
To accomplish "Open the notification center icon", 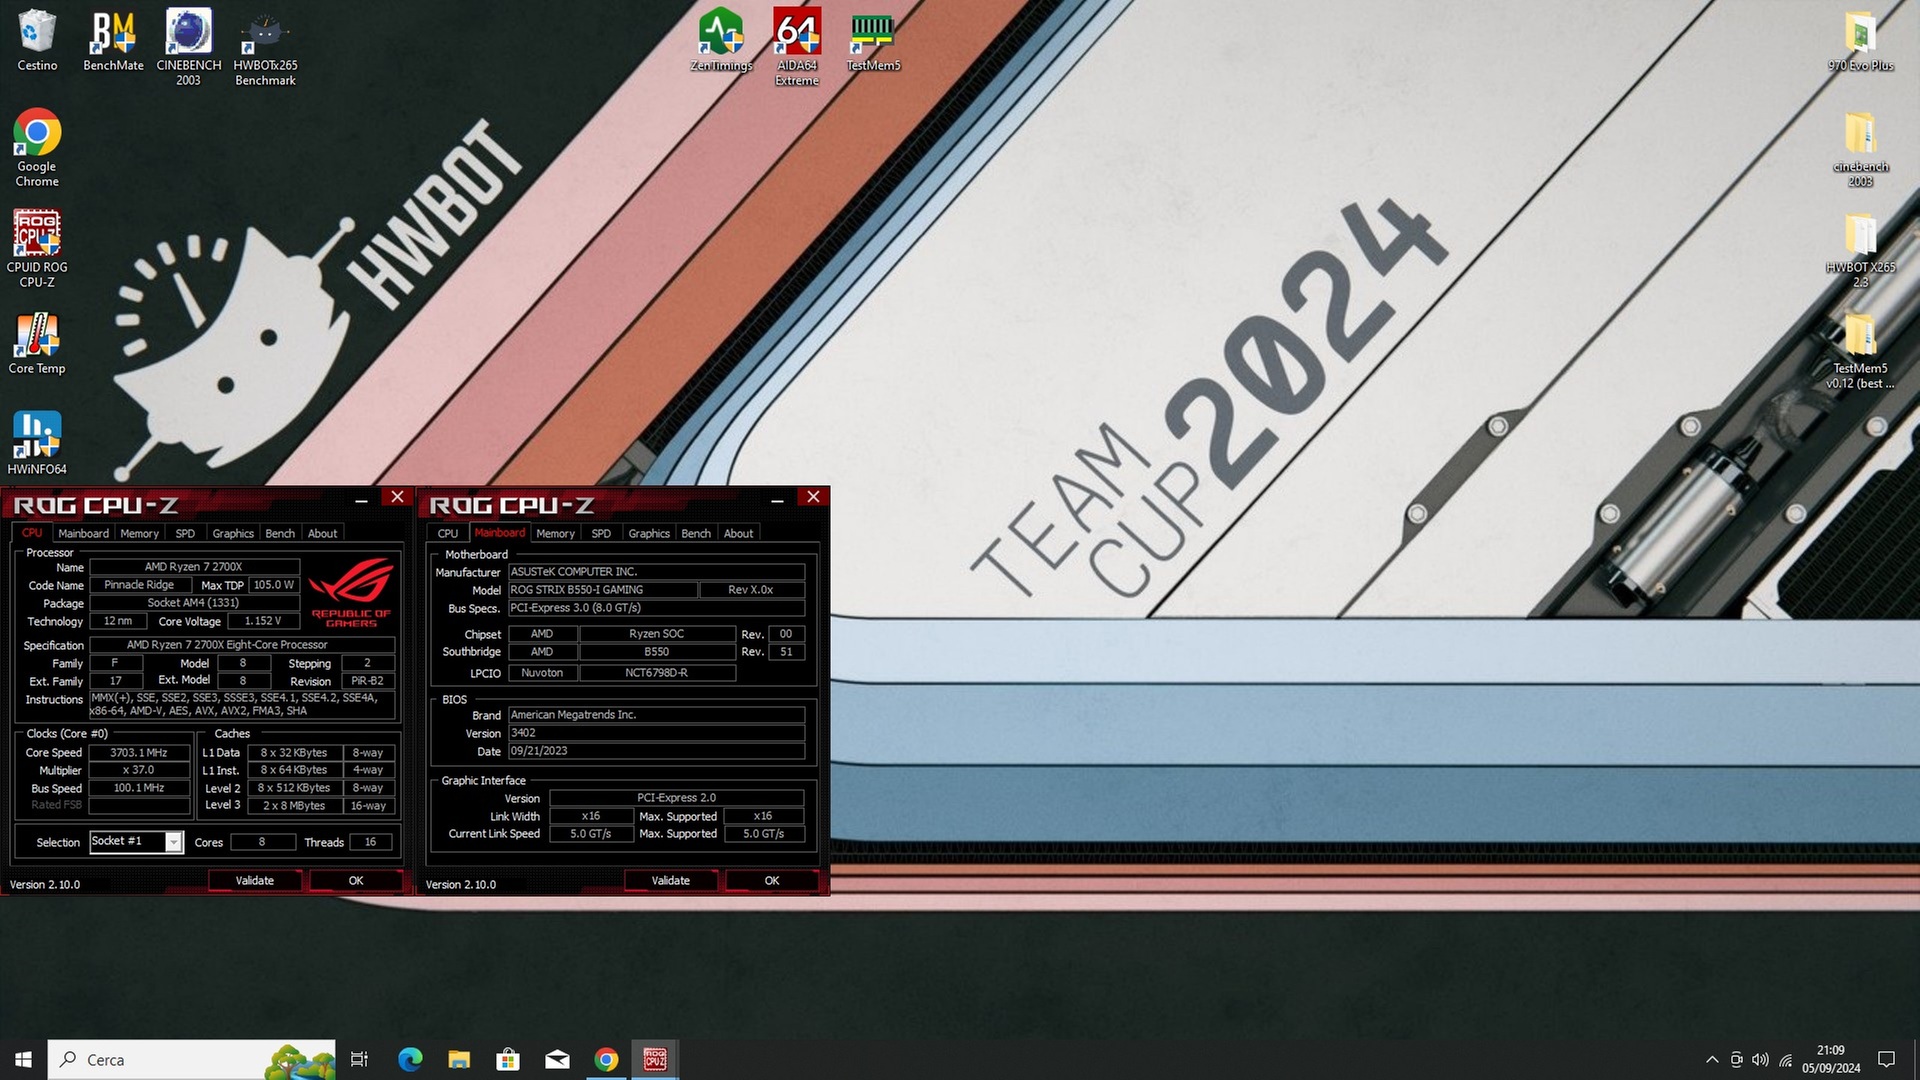I will pos(1887,1059).
